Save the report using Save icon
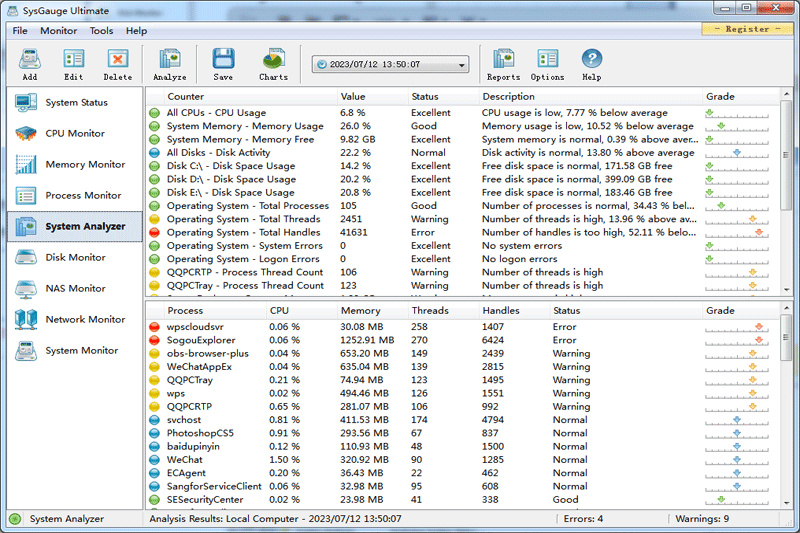Viewport: 800px width, 533px height. tap(223, 63)
